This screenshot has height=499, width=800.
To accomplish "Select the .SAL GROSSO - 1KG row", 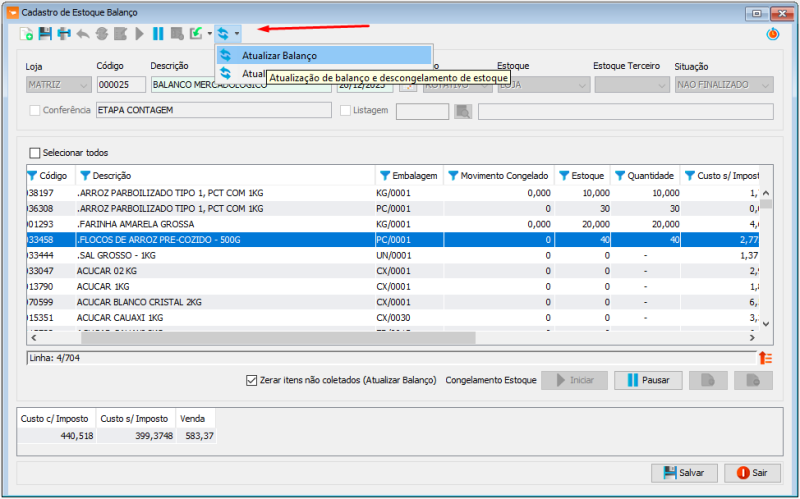I will point(393,256).
